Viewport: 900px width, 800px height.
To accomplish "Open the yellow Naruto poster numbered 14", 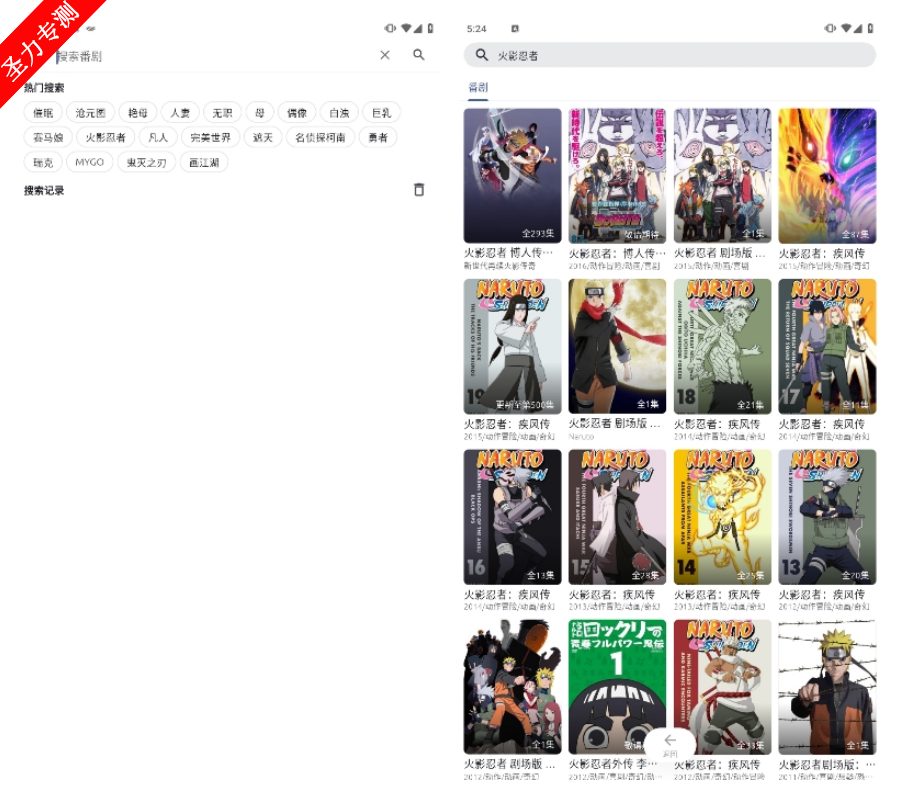I will 722,517.
